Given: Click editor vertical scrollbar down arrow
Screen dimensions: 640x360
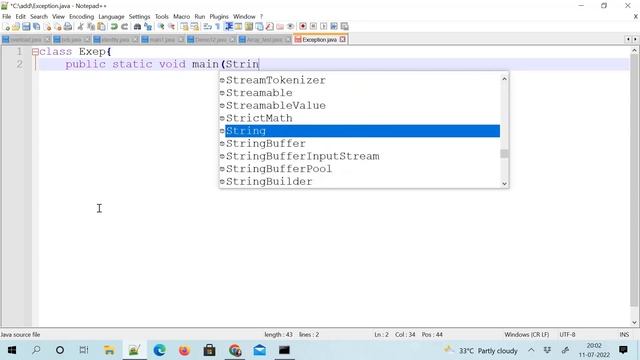Looking at the screenshot, I should coord(634,322).
